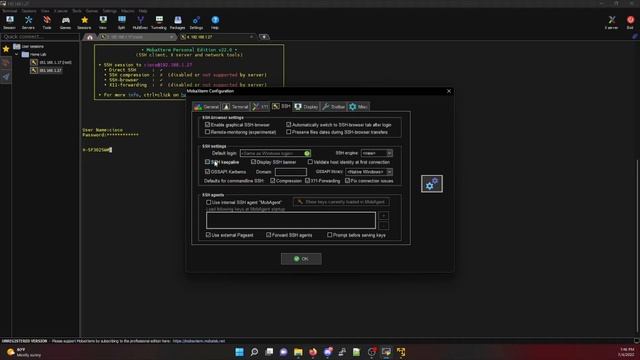Select the paper plane macros sidebar icon
The image size is (640, 360).
click(6, 77)
